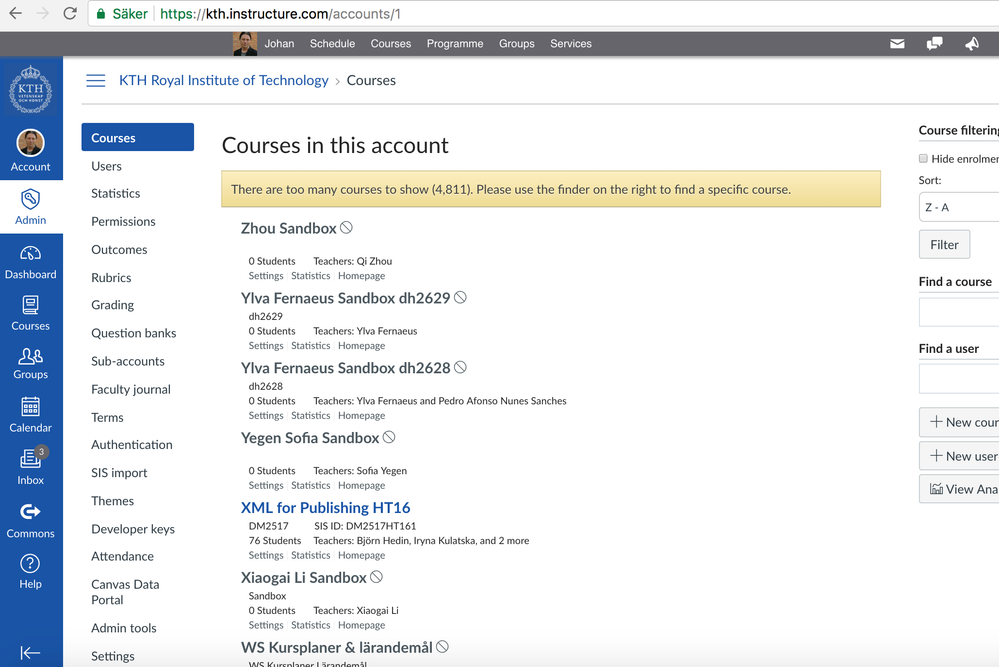Image resolution: width=999 pixels, height=667 pixels.
Task: Toggle the Hide enrolment-less courses checkbox
Action: [923, 159]
